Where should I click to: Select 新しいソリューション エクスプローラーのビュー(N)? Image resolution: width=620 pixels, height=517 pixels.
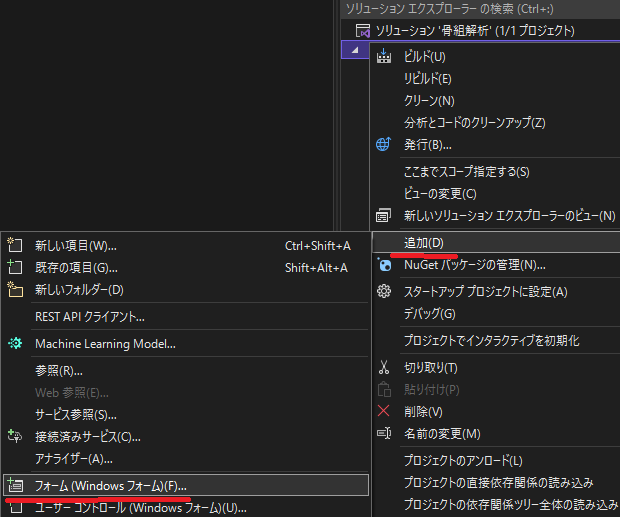point(510,216)
